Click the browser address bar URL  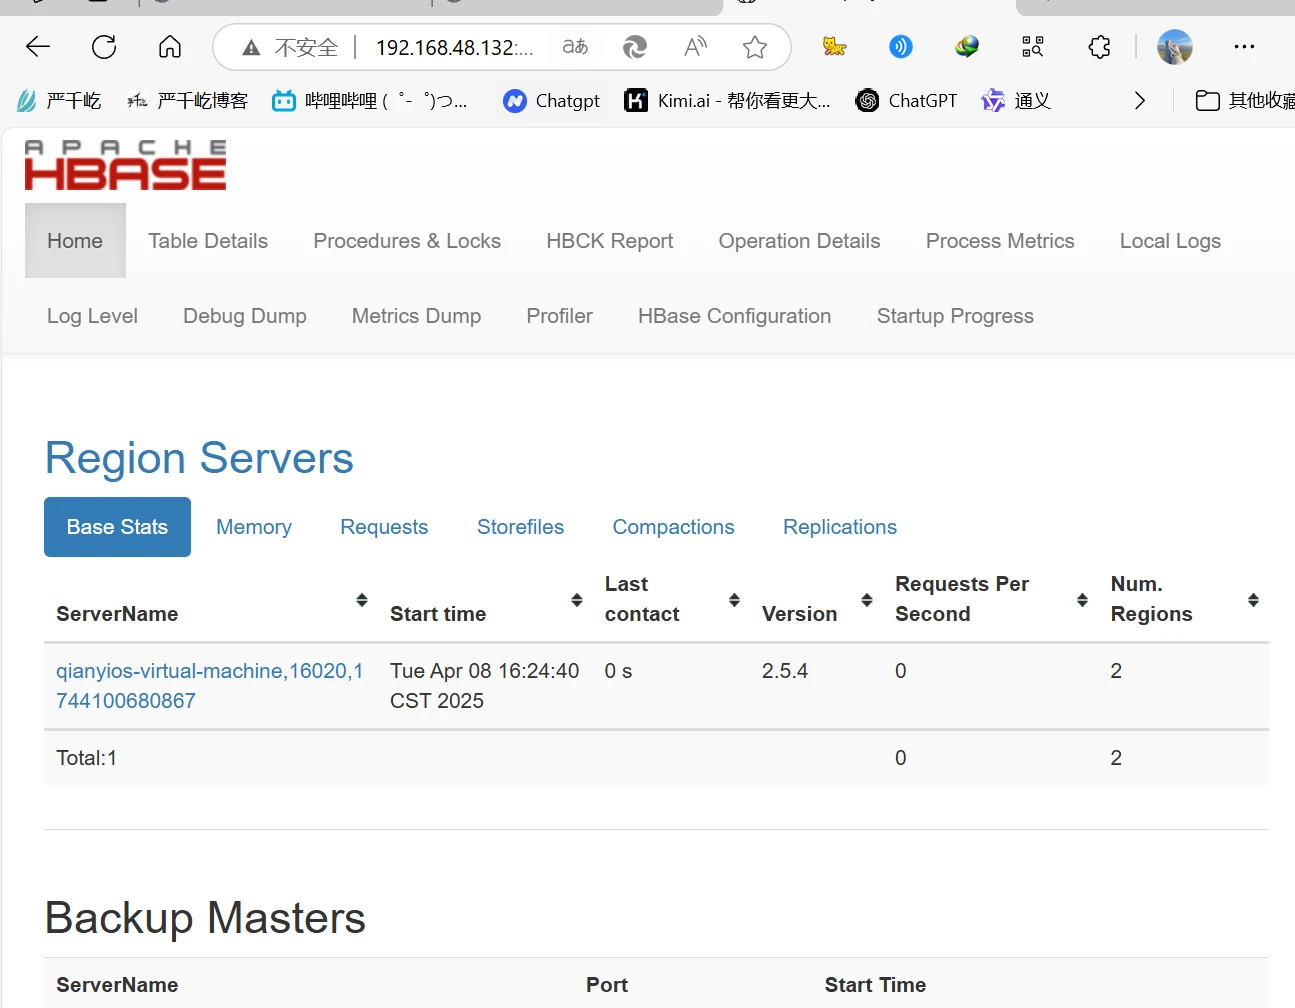click(454, 47)
